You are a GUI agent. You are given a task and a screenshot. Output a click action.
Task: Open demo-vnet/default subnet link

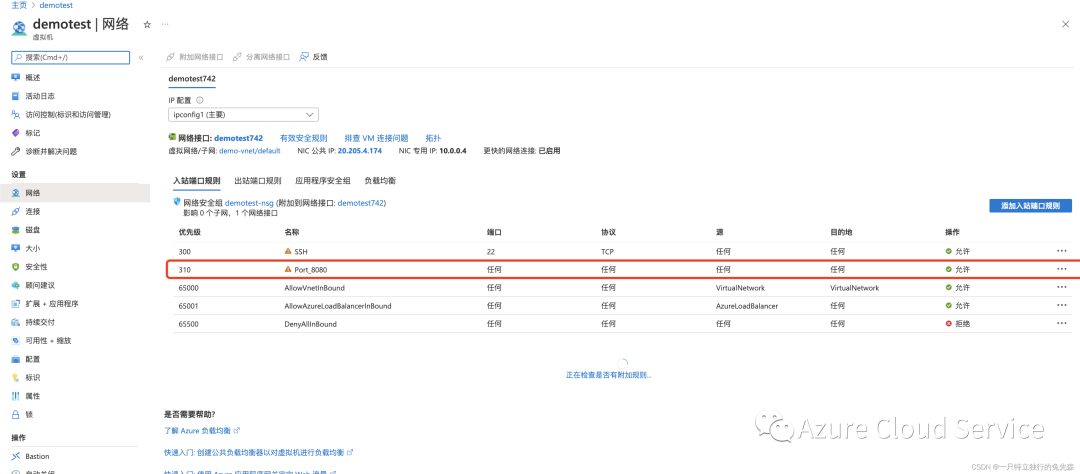249,150
